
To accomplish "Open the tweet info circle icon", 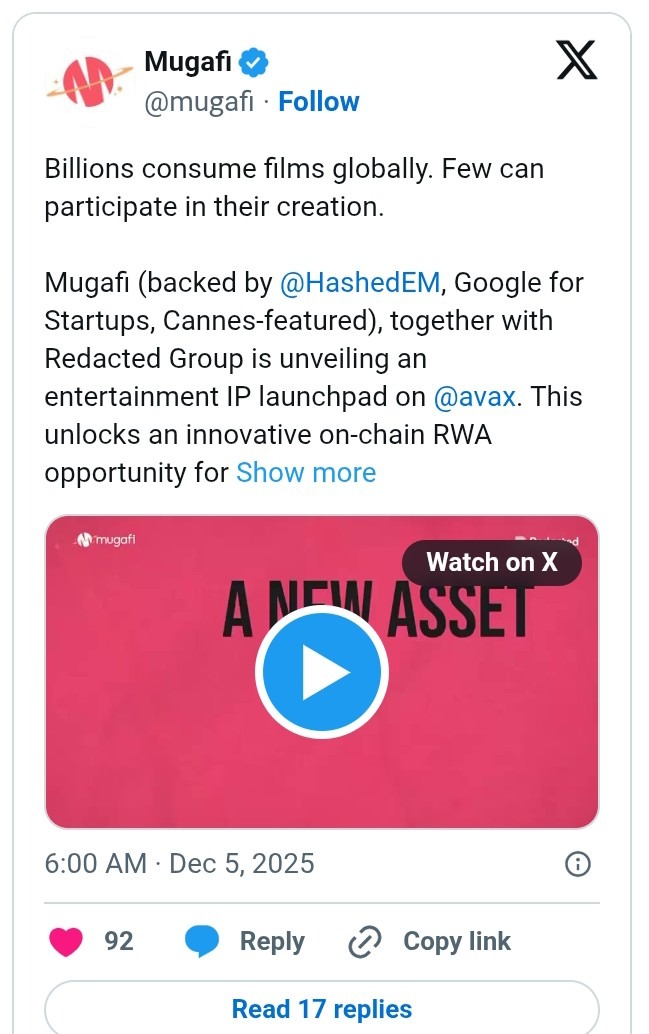I will click(x=577, y=863).
